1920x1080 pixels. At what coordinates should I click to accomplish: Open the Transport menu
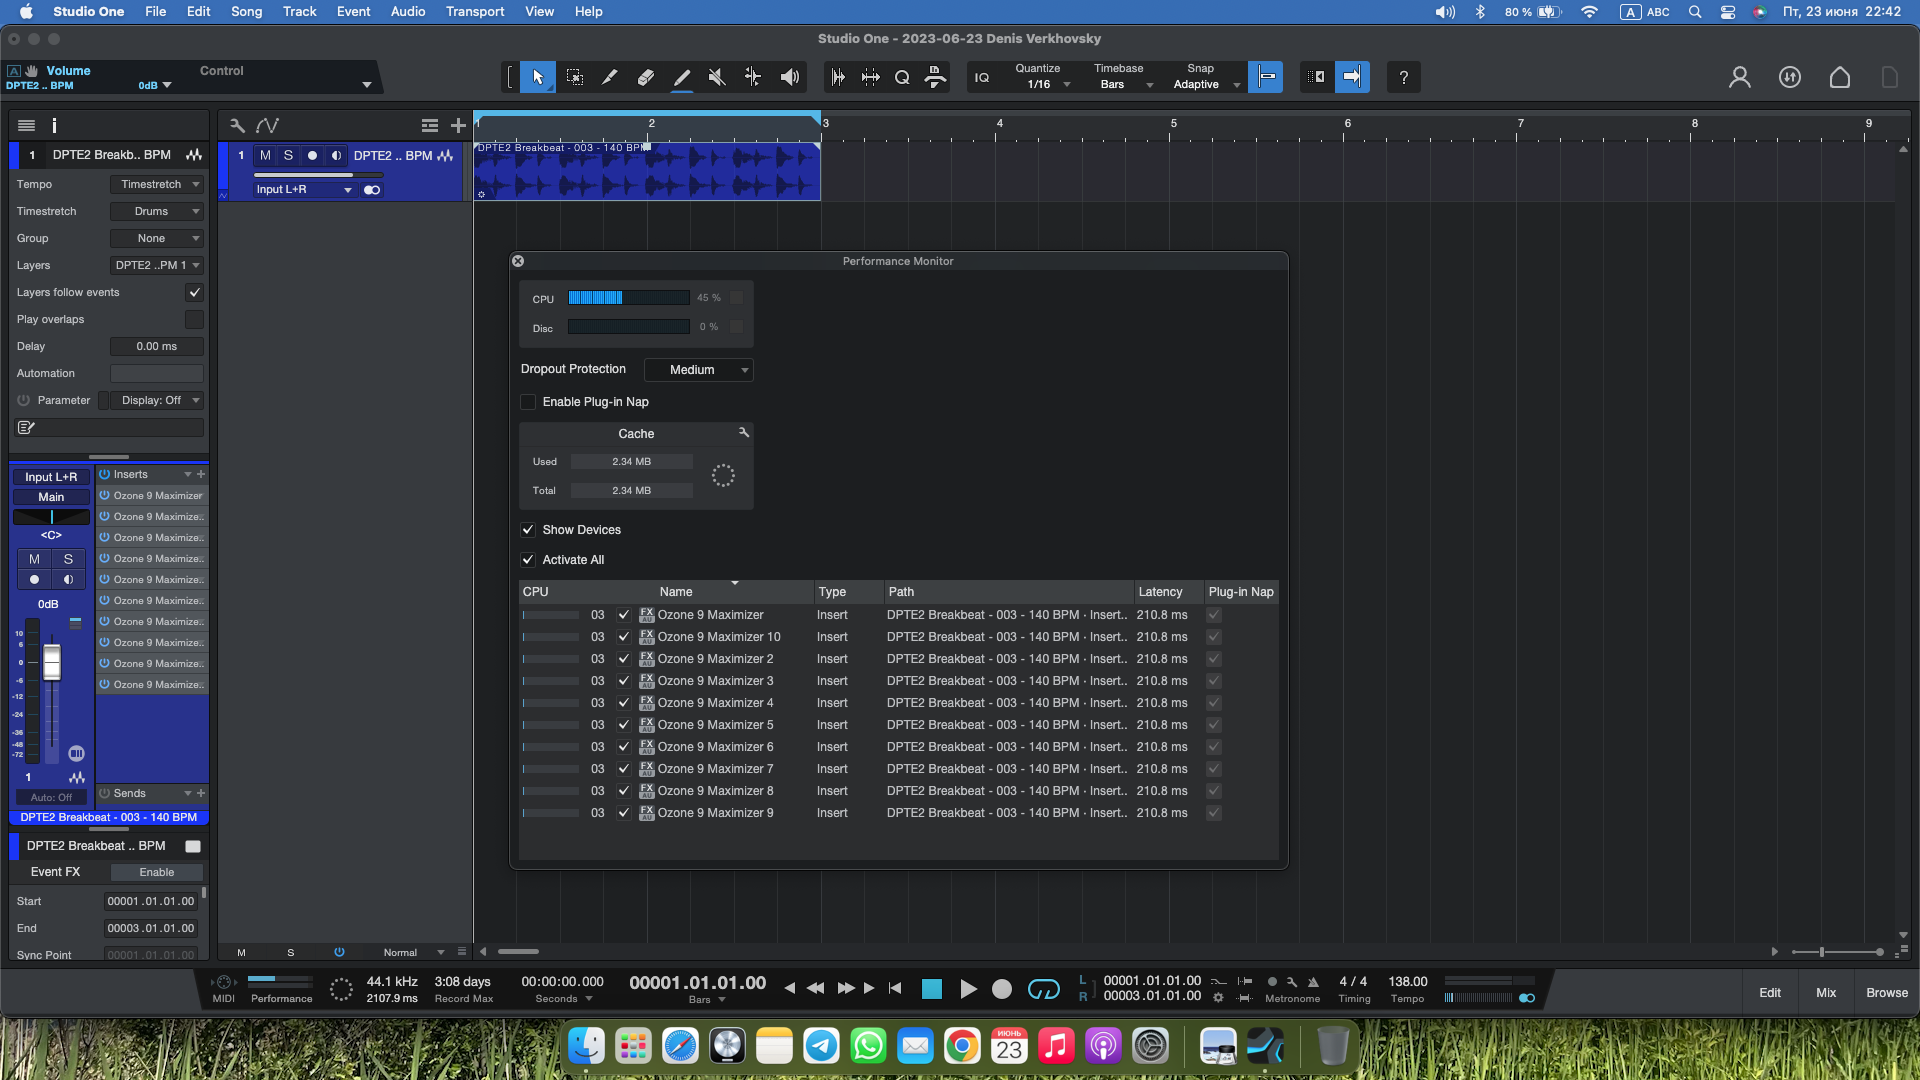tap(475, 11)
